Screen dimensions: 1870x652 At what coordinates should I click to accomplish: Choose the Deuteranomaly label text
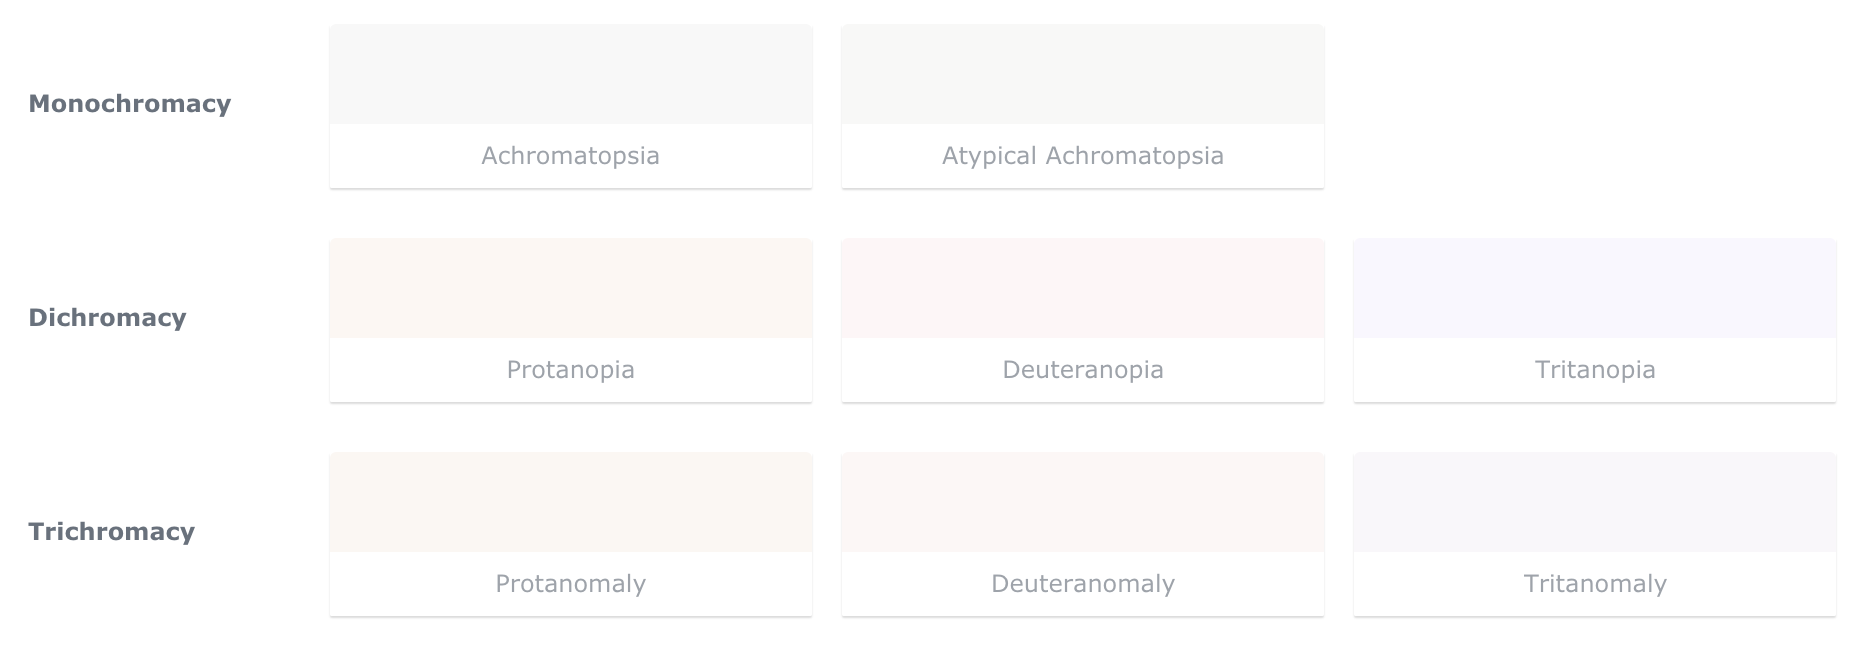1083,584
